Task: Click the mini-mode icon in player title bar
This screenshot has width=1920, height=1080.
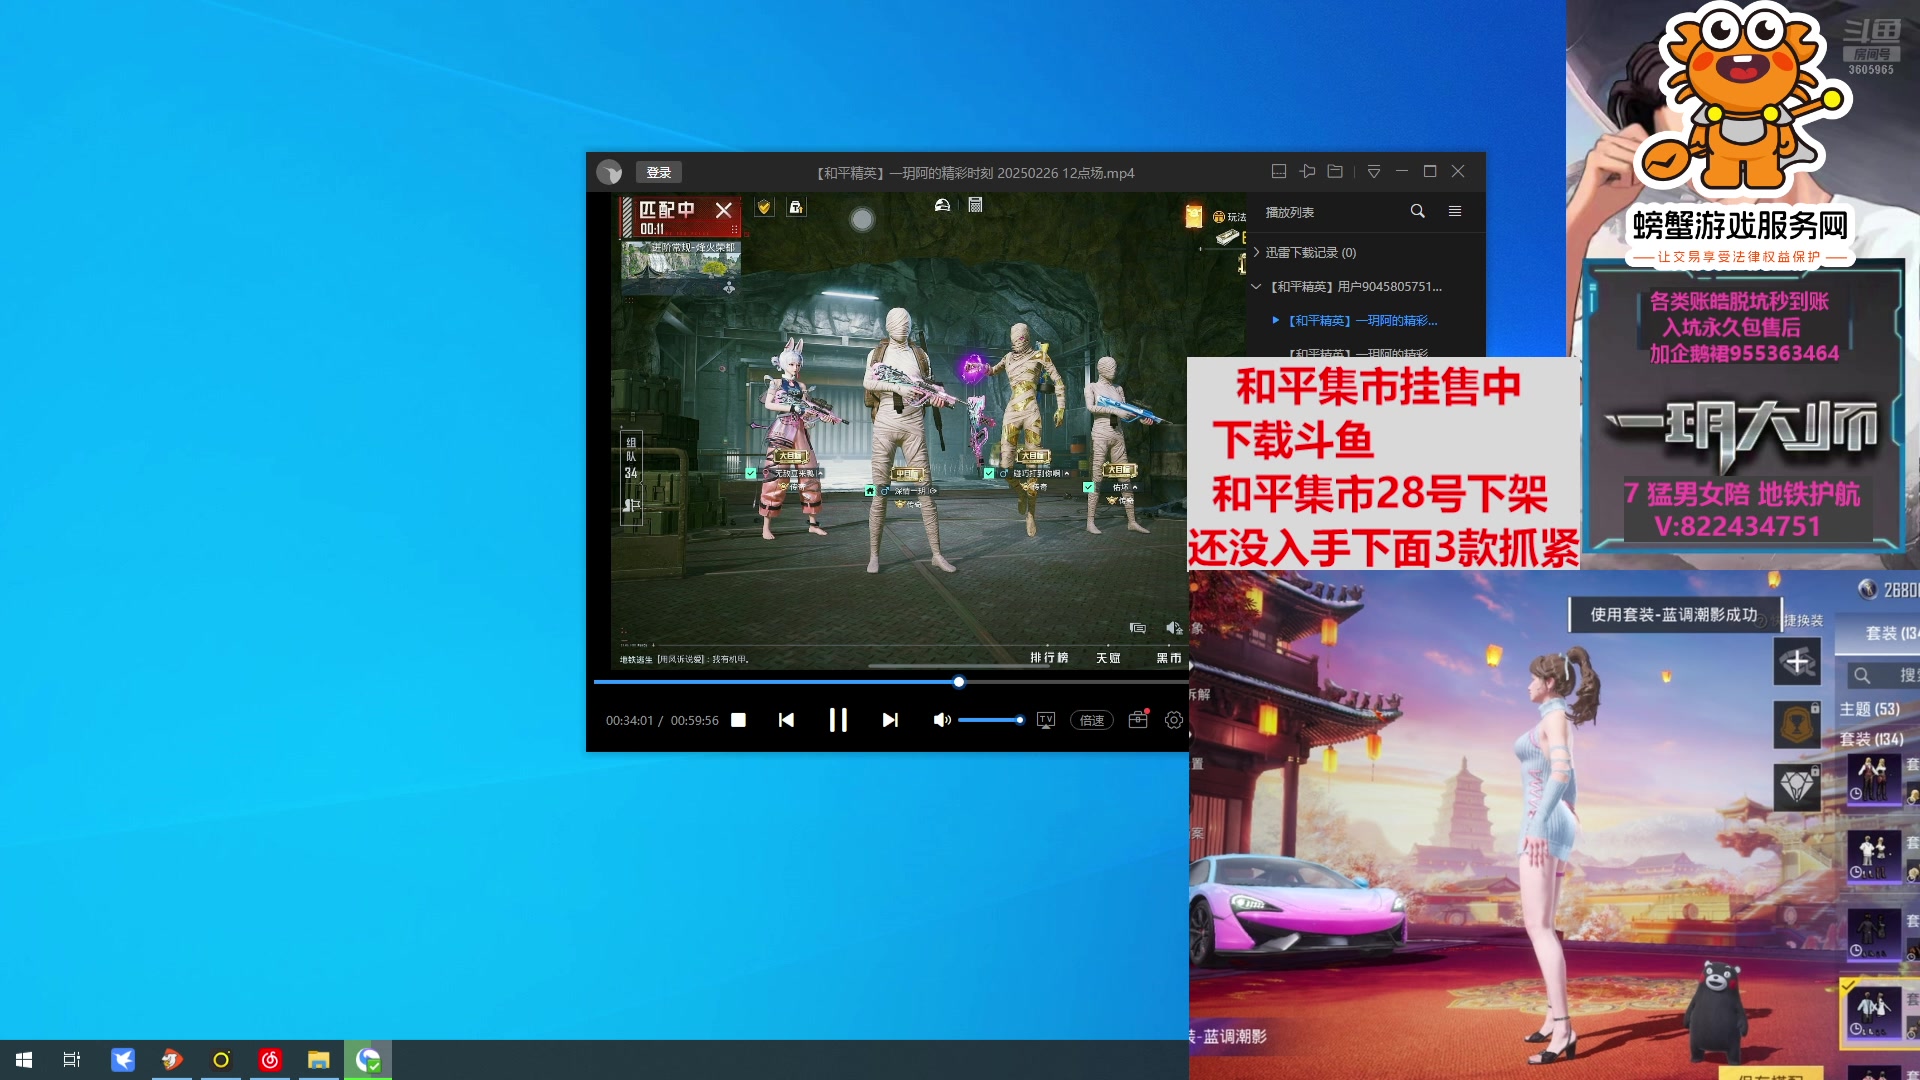Action: click(x=1278, y=171)
